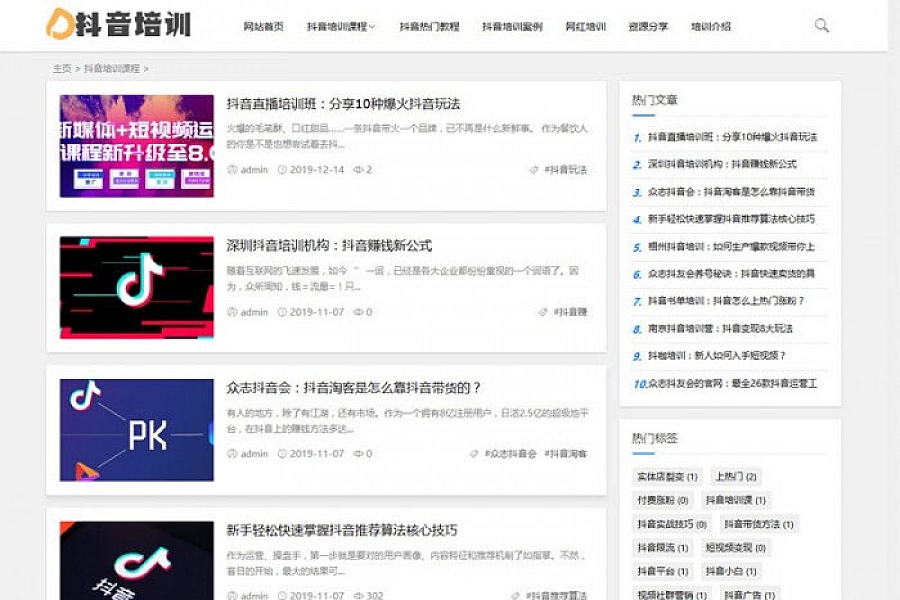Click the 上热门 (2) tag button
This screenshot has height=600, width=900.
point(736,477)
